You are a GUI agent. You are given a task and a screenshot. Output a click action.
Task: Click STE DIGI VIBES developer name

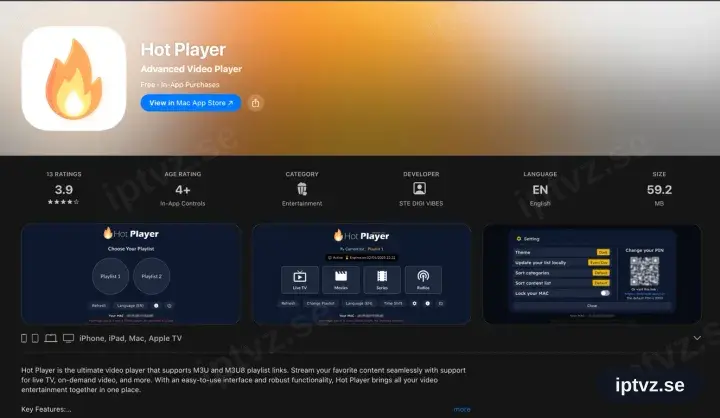point(421,203)
